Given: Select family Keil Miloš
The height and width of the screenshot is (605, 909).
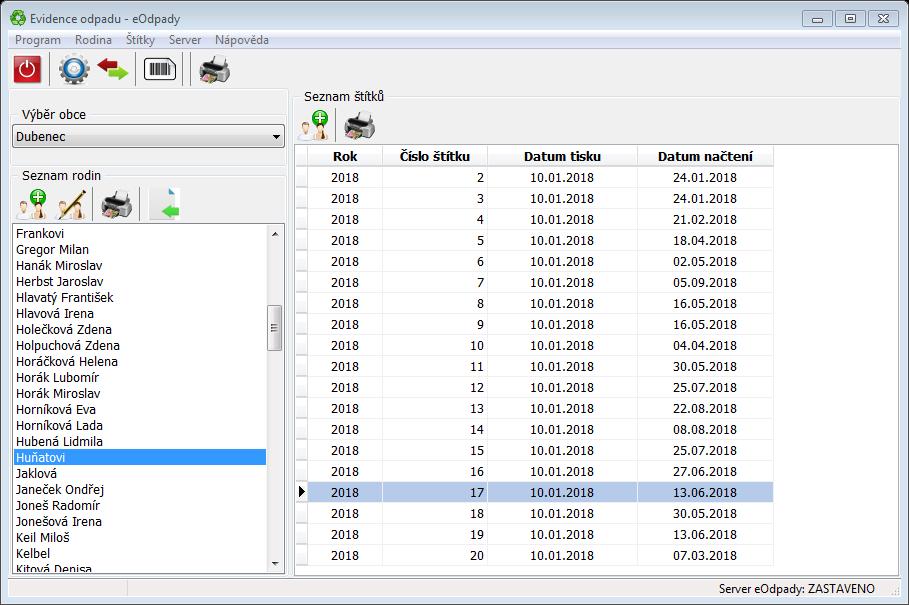Looking at the screenshot, I should (x=140, y=538).
